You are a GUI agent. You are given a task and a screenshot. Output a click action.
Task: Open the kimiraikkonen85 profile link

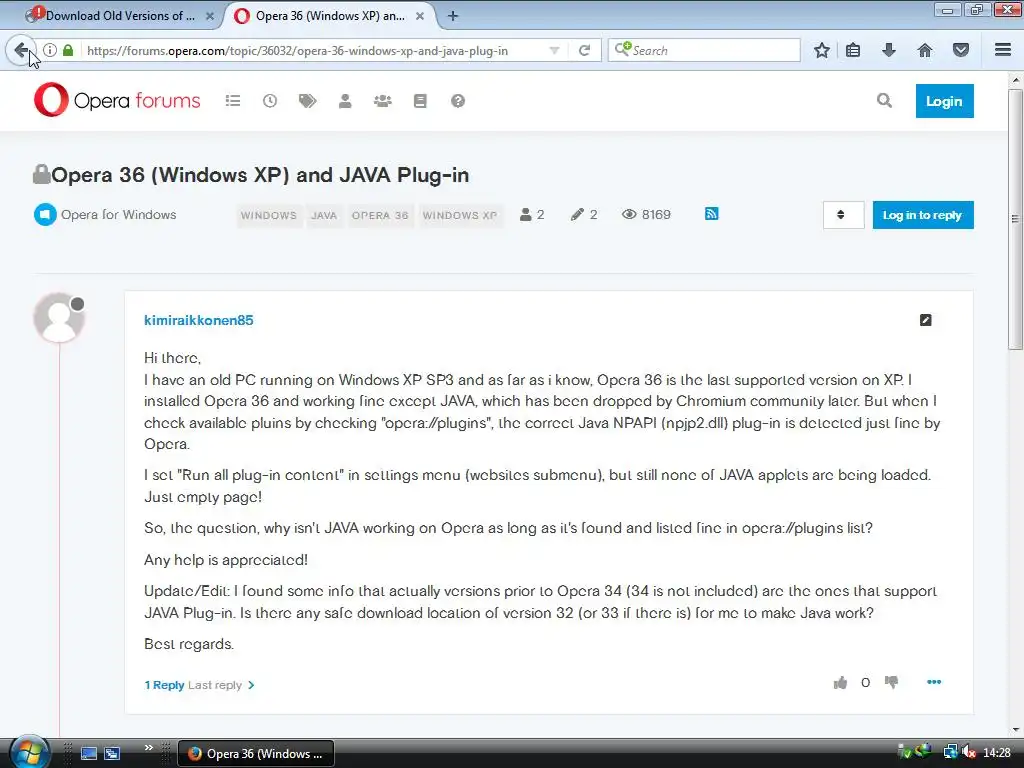tap(199, 320)
